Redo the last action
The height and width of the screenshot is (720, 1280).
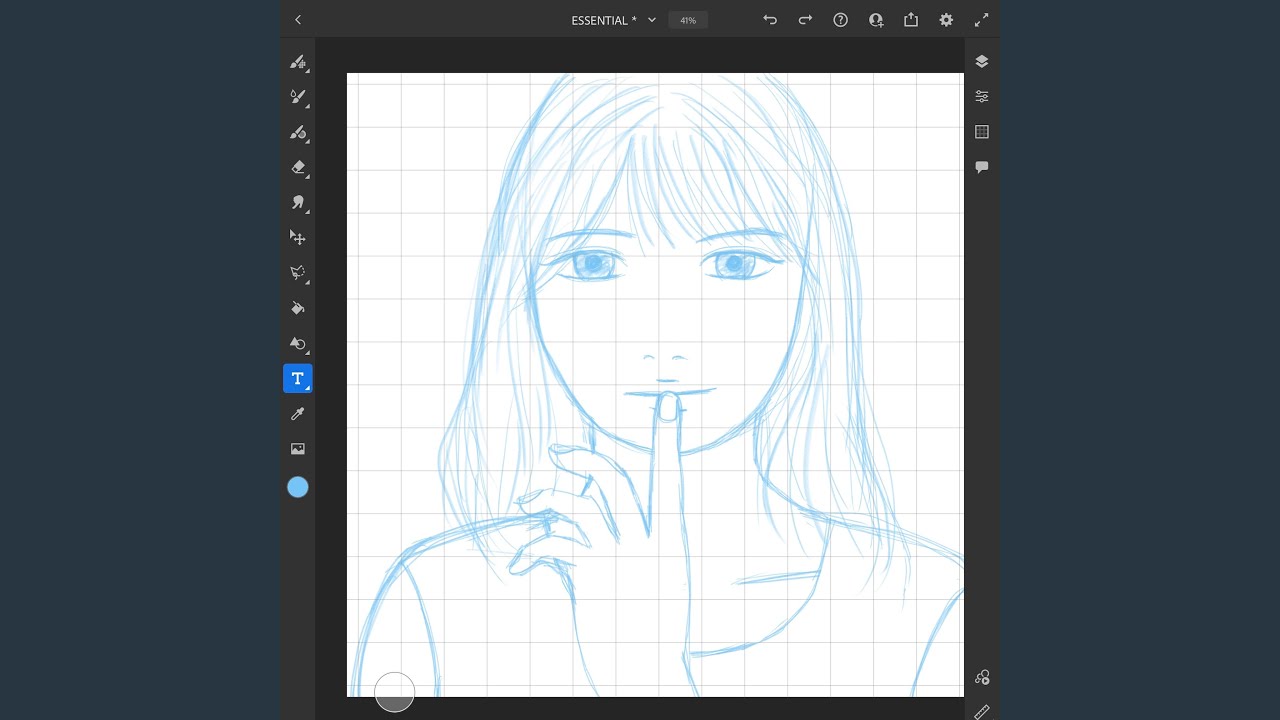[805, 20]
